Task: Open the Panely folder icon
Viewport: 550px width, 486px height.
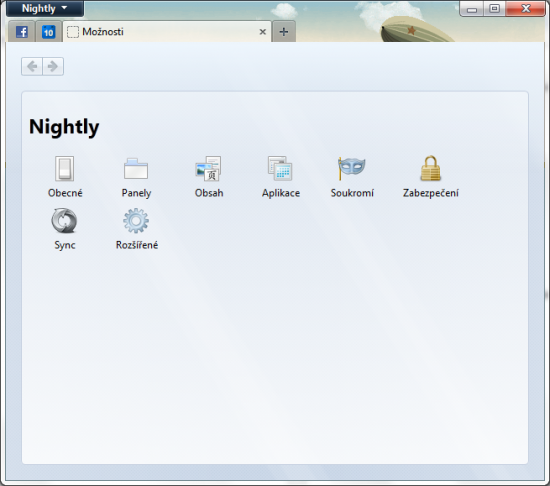Action: (136, 168)
